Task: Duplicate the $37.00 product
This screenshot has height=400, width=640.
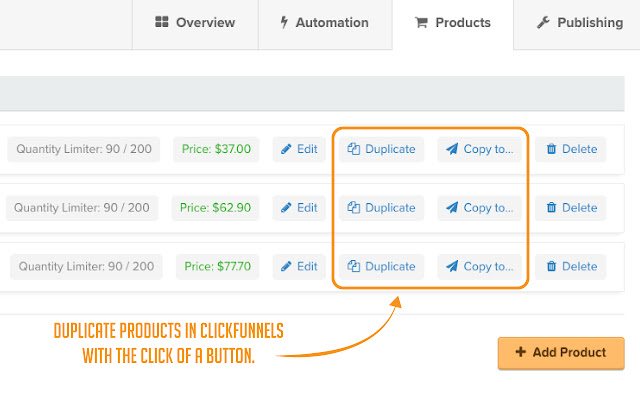Action: pyautogui.click(x=381, y=149)
